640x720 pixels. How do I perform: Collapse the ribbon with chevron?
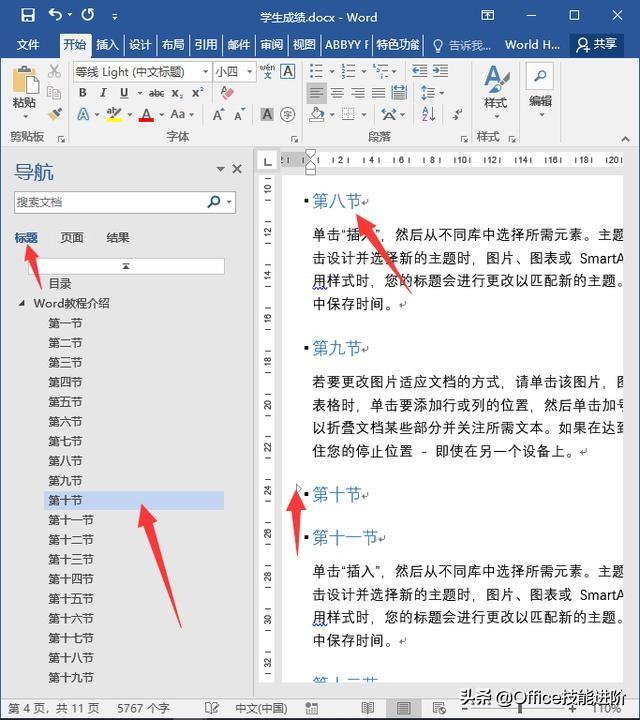(x=625, y=138)
